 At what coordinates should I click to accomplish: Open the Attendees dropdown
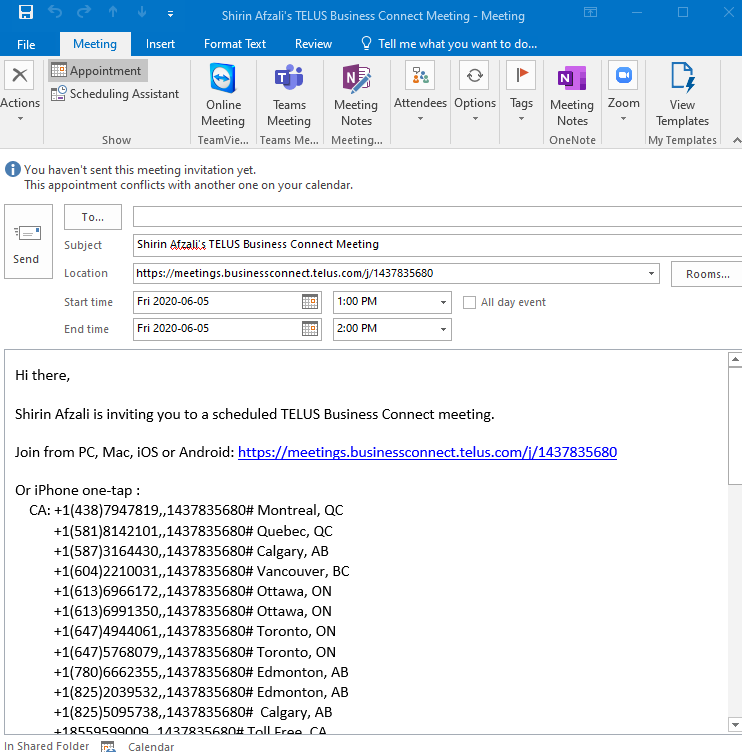point(420,91)
